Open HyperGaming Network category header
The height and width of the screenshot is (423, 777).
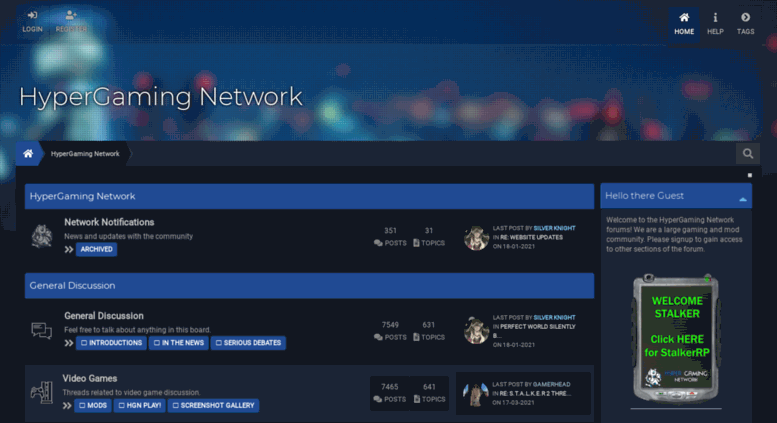coord(82,196)
